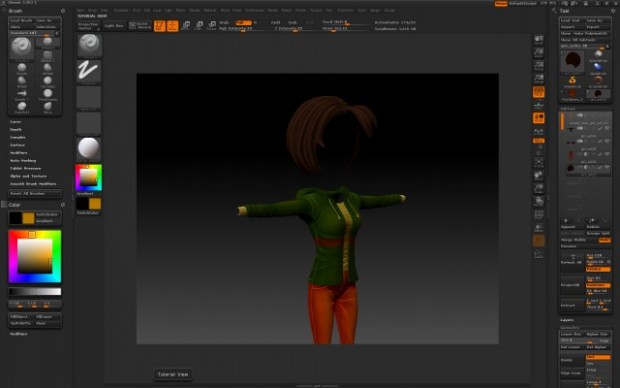620x388 pixels.
Task: Select the large Standard brush icon in Brush palette
Action: pos(22,48)
